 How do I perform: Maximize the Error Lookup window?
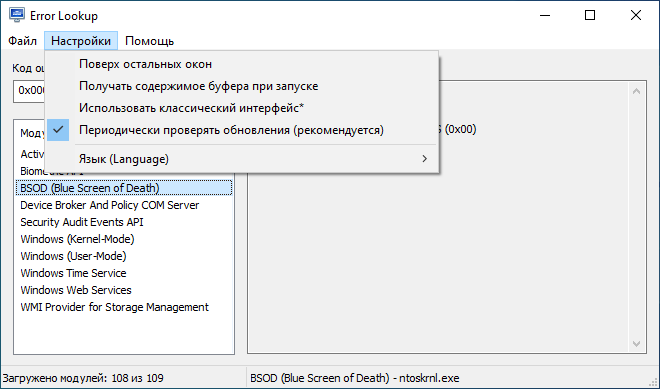(x=590, y=16)
